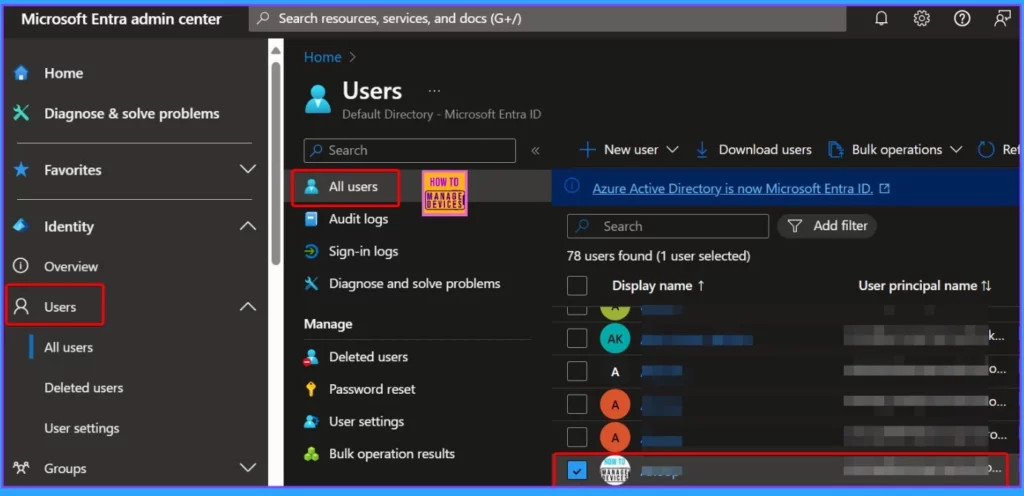Sort by Display name column header

pos(659,286)
